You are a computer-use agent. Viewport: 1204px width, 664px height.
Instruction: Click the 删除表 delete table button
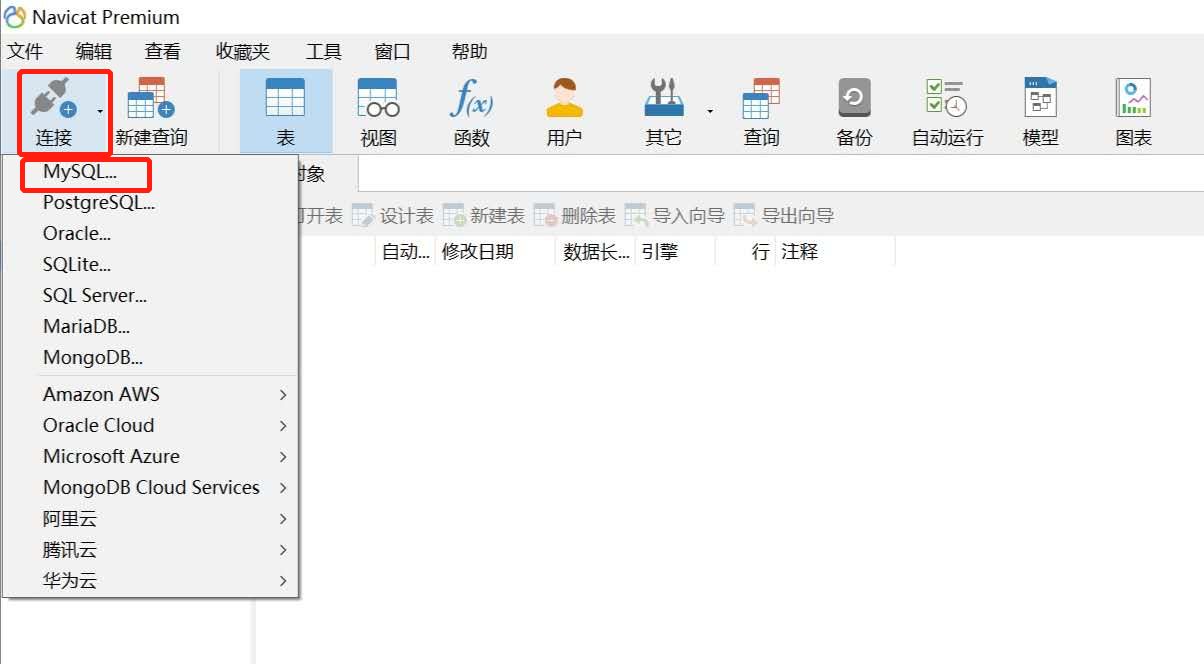575,216
